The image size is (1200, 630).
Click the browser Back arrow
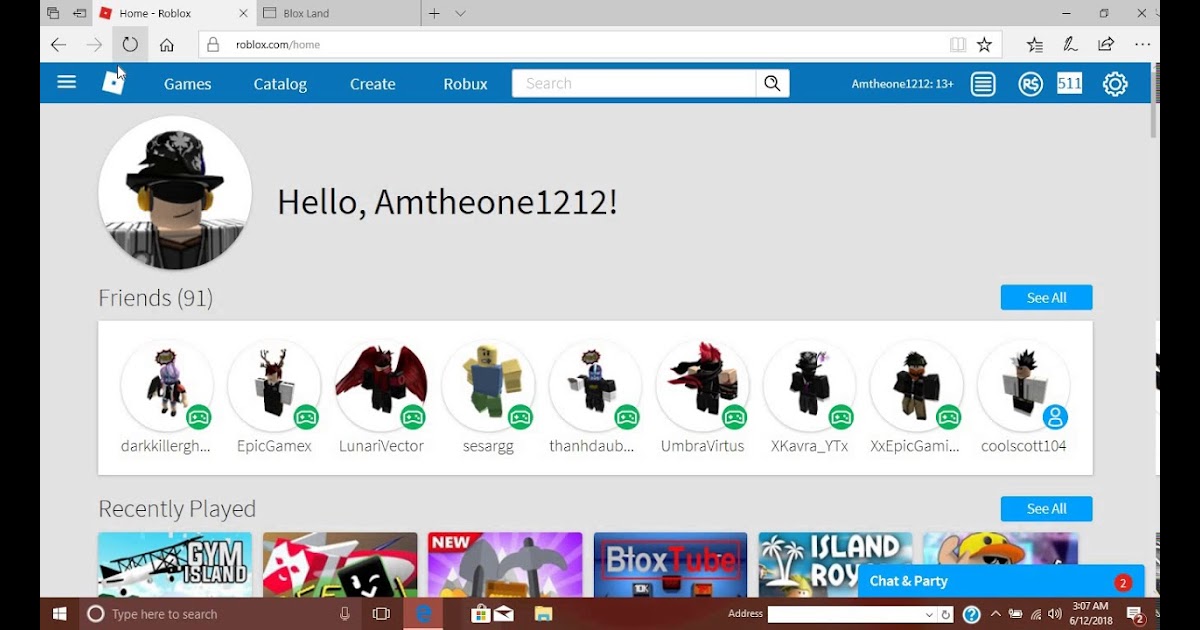(x=58, y=45)
